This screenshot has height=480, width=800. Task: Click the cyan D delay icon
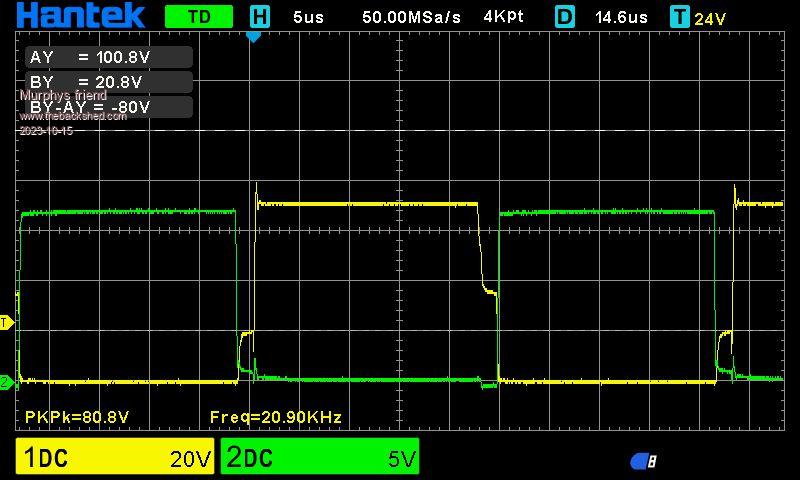(565, 17)
